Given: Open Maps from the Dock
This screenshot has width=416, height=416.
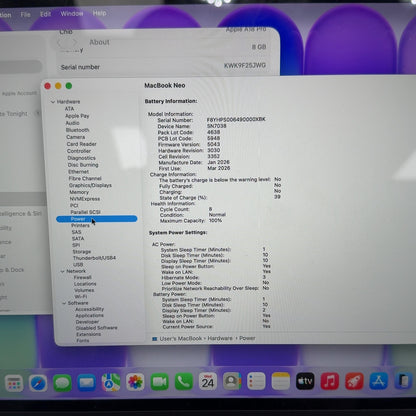Looking at the screenshot, I should pyautogui.click(x=111, y=382).
